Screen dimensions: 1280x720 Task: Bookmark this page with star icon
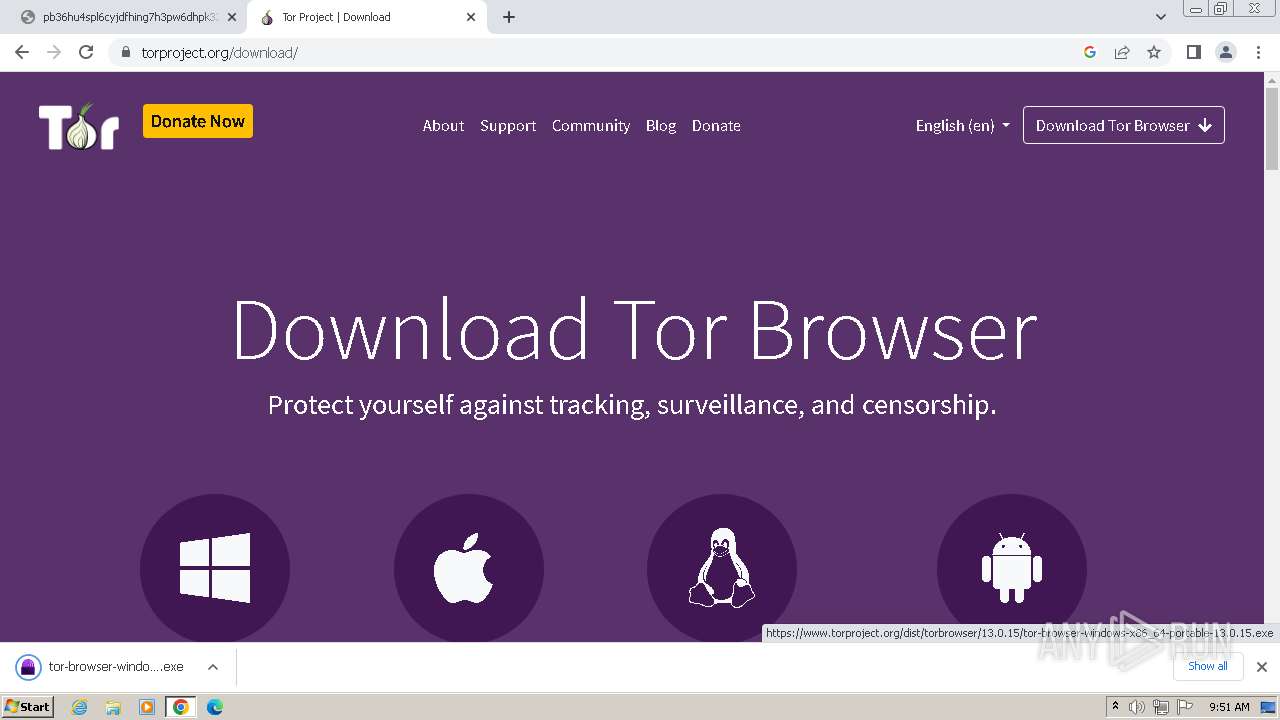[x=1154, y=52]
